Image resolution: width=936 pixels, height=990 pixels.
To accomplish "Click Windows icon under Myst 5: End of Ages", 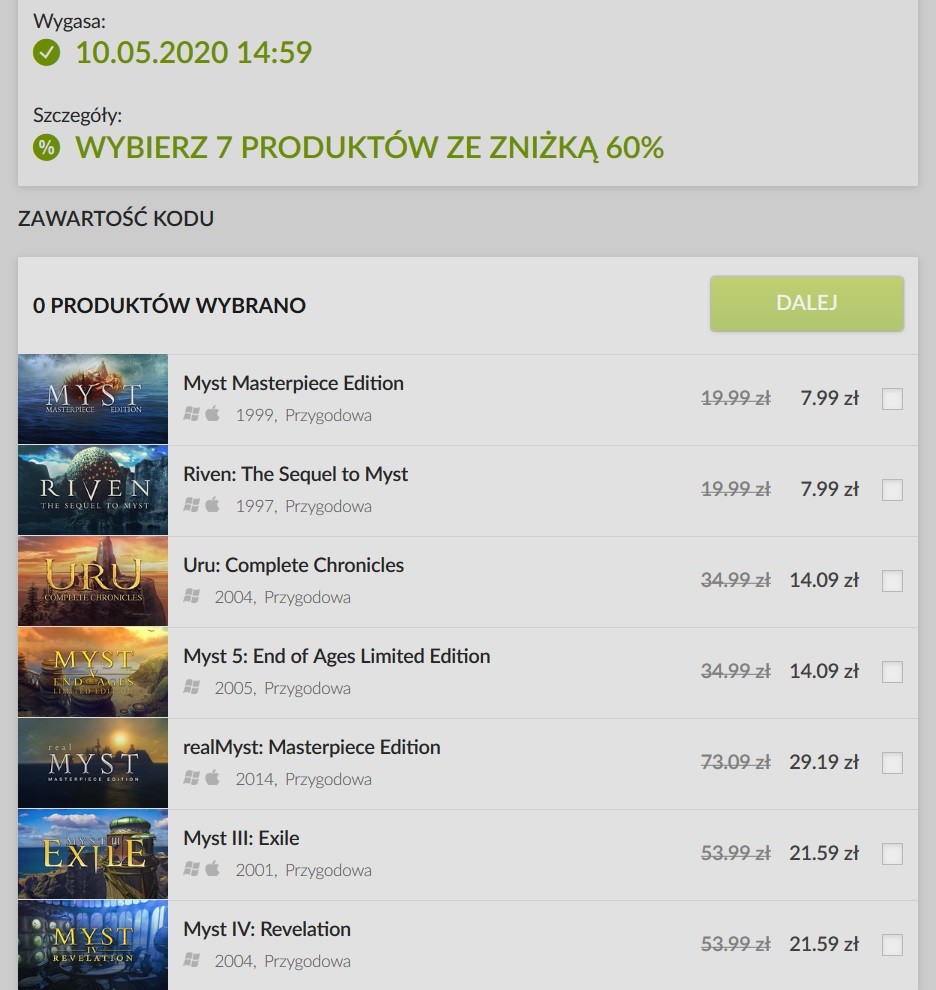I will pos(191,686).
